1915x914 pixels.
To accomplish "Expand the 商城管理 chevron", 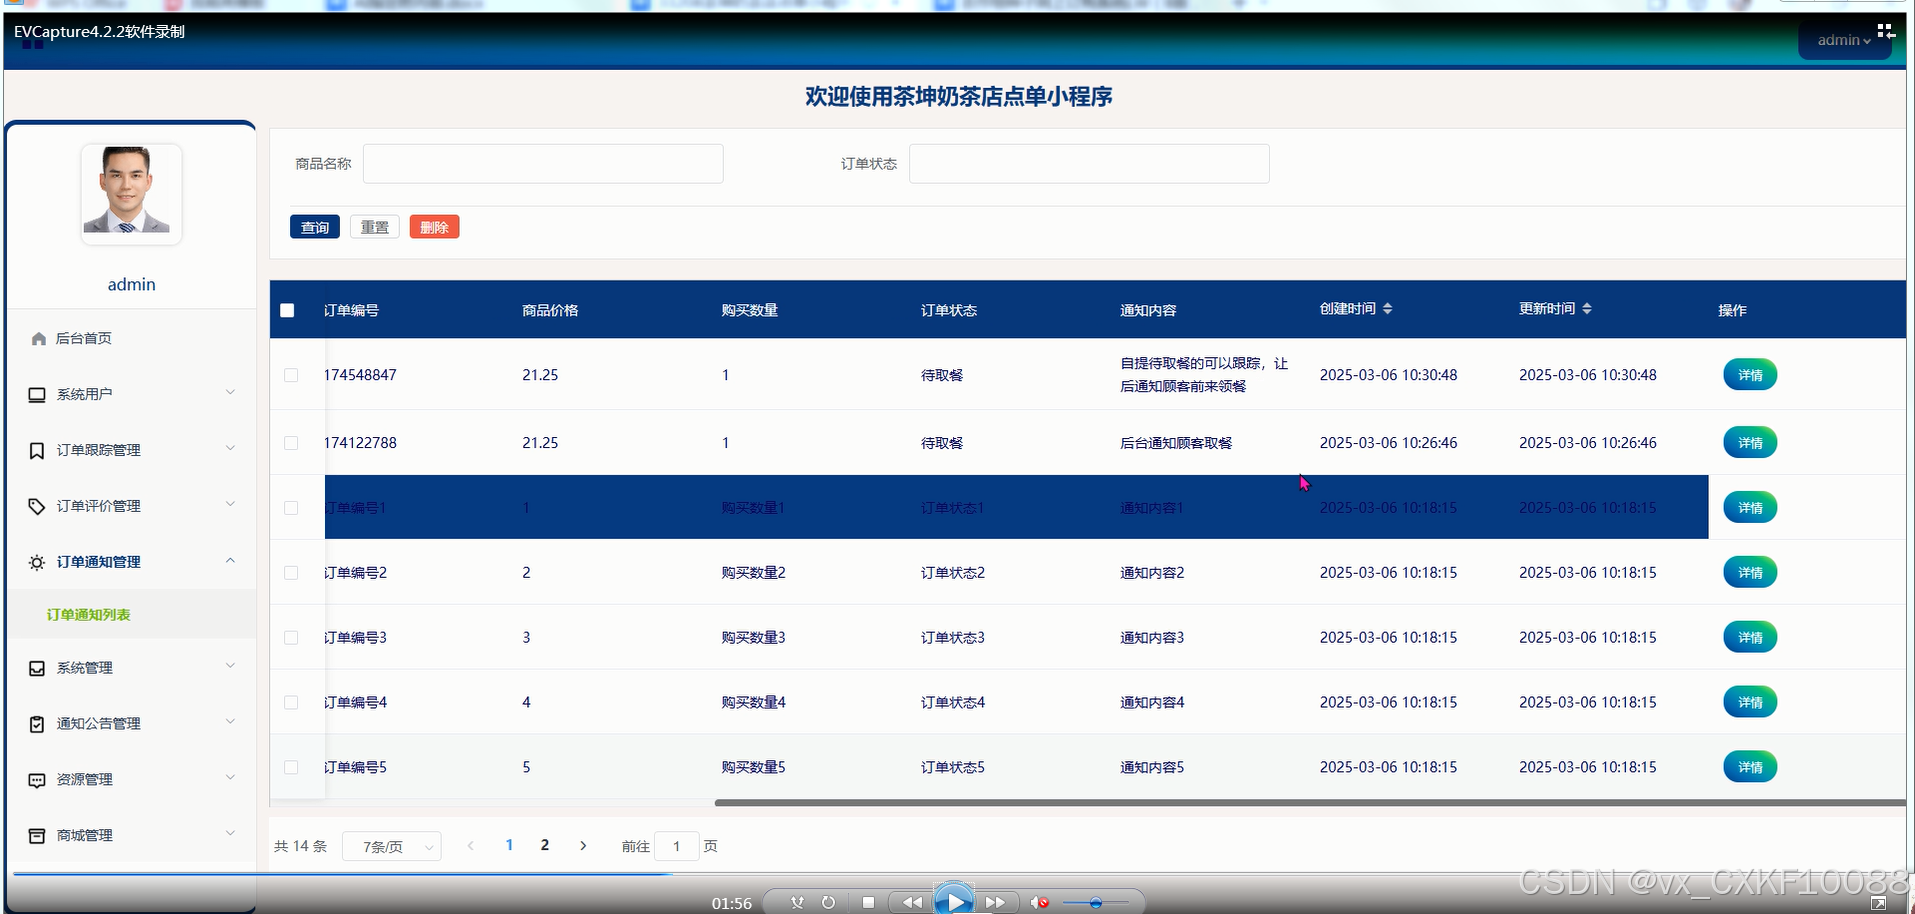I will pos(230,834).
